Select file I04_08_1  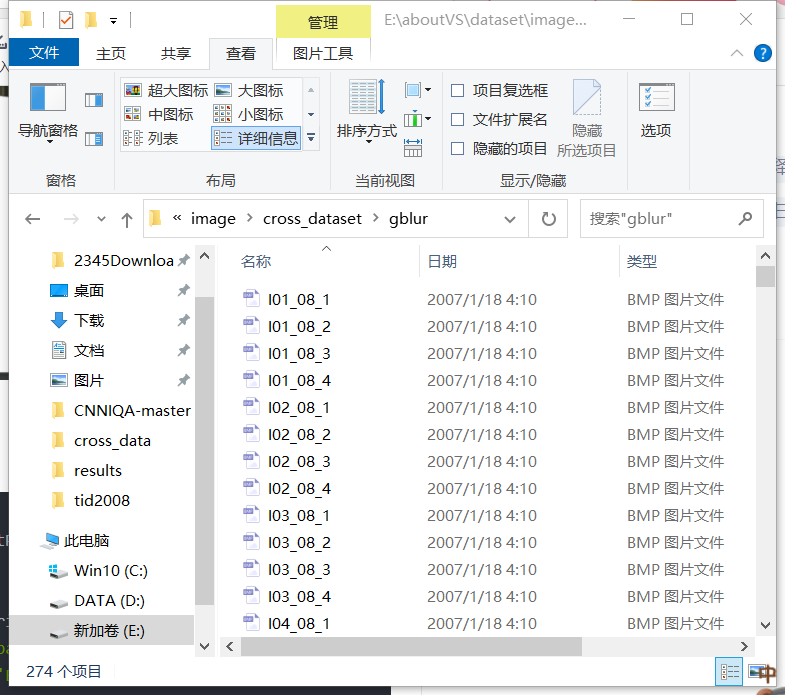click(298, 624)
